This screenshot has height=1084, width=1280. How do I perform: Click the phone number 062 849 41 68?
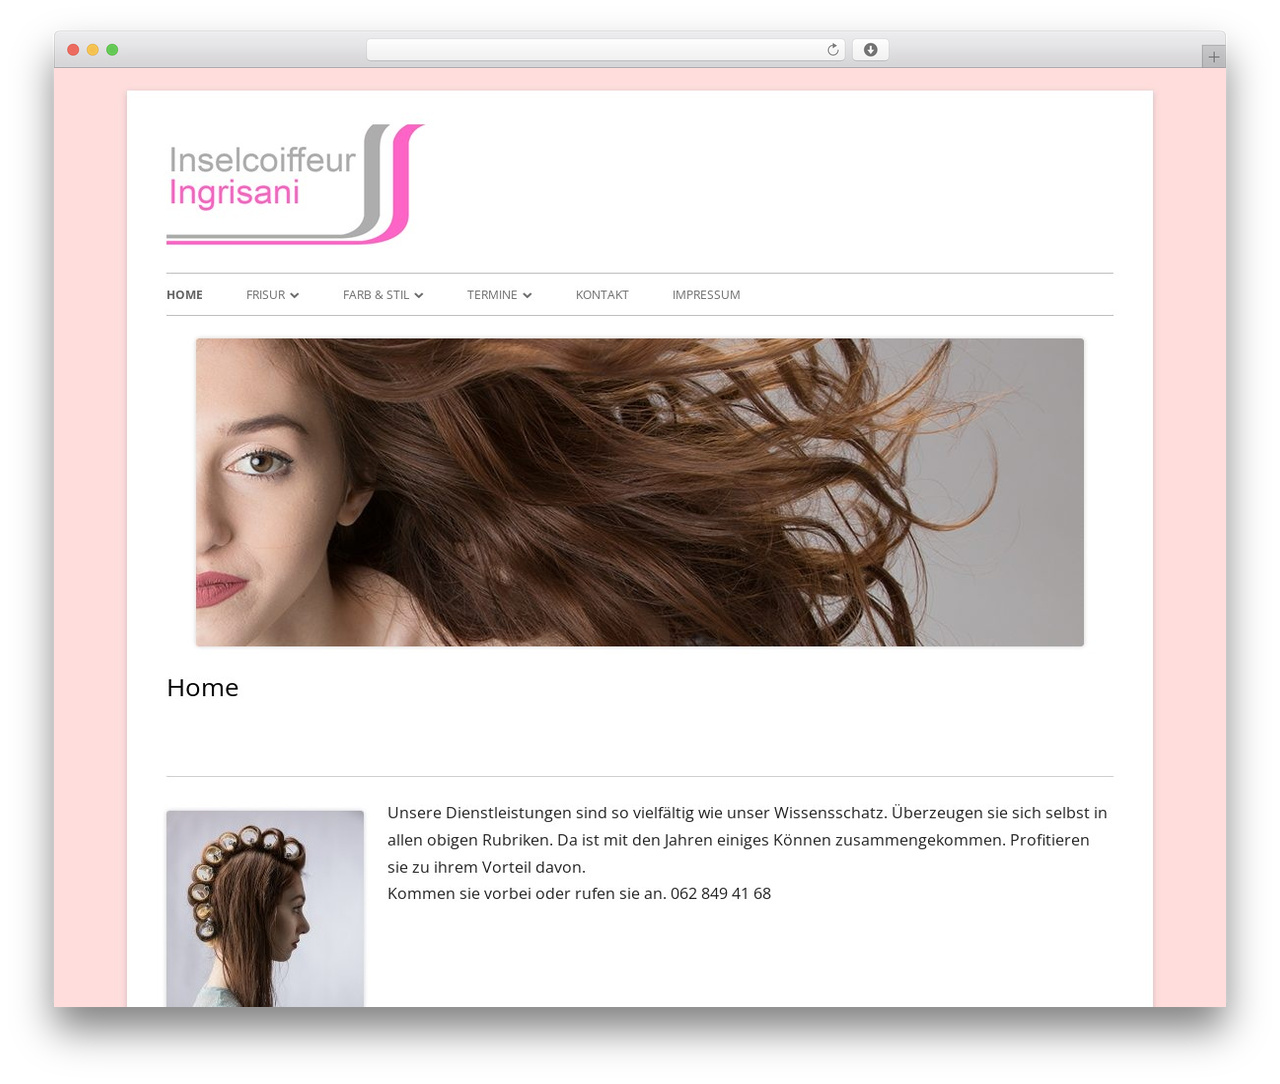tap(720, 894)
